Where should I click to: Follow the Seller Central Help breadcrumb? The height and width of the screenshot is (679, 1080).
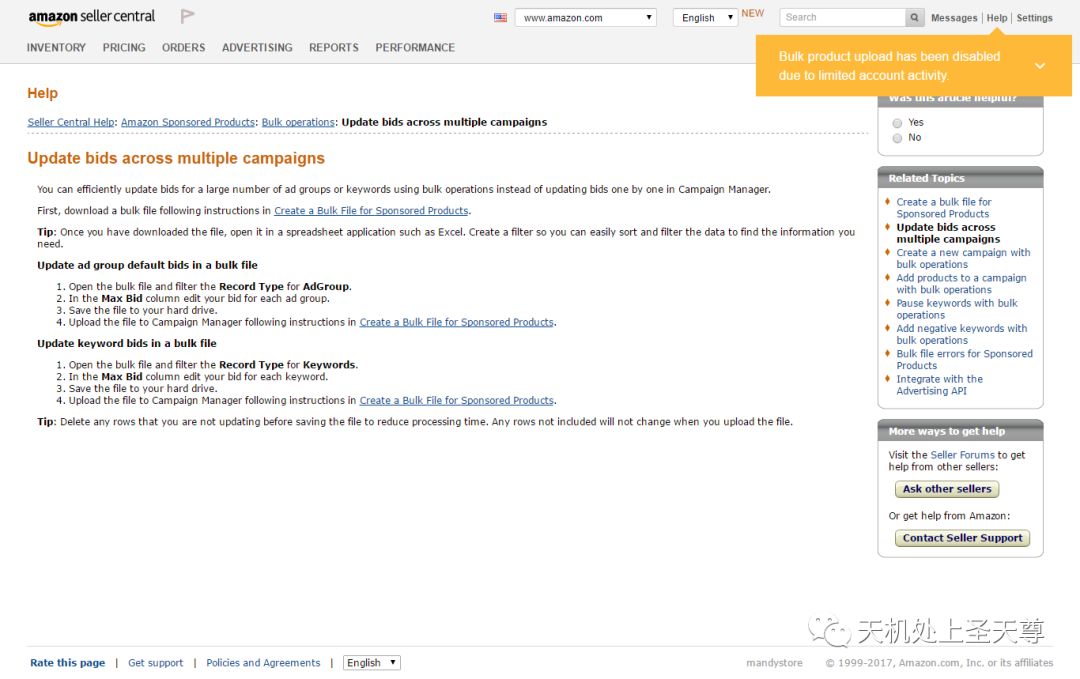coord(71,122)
